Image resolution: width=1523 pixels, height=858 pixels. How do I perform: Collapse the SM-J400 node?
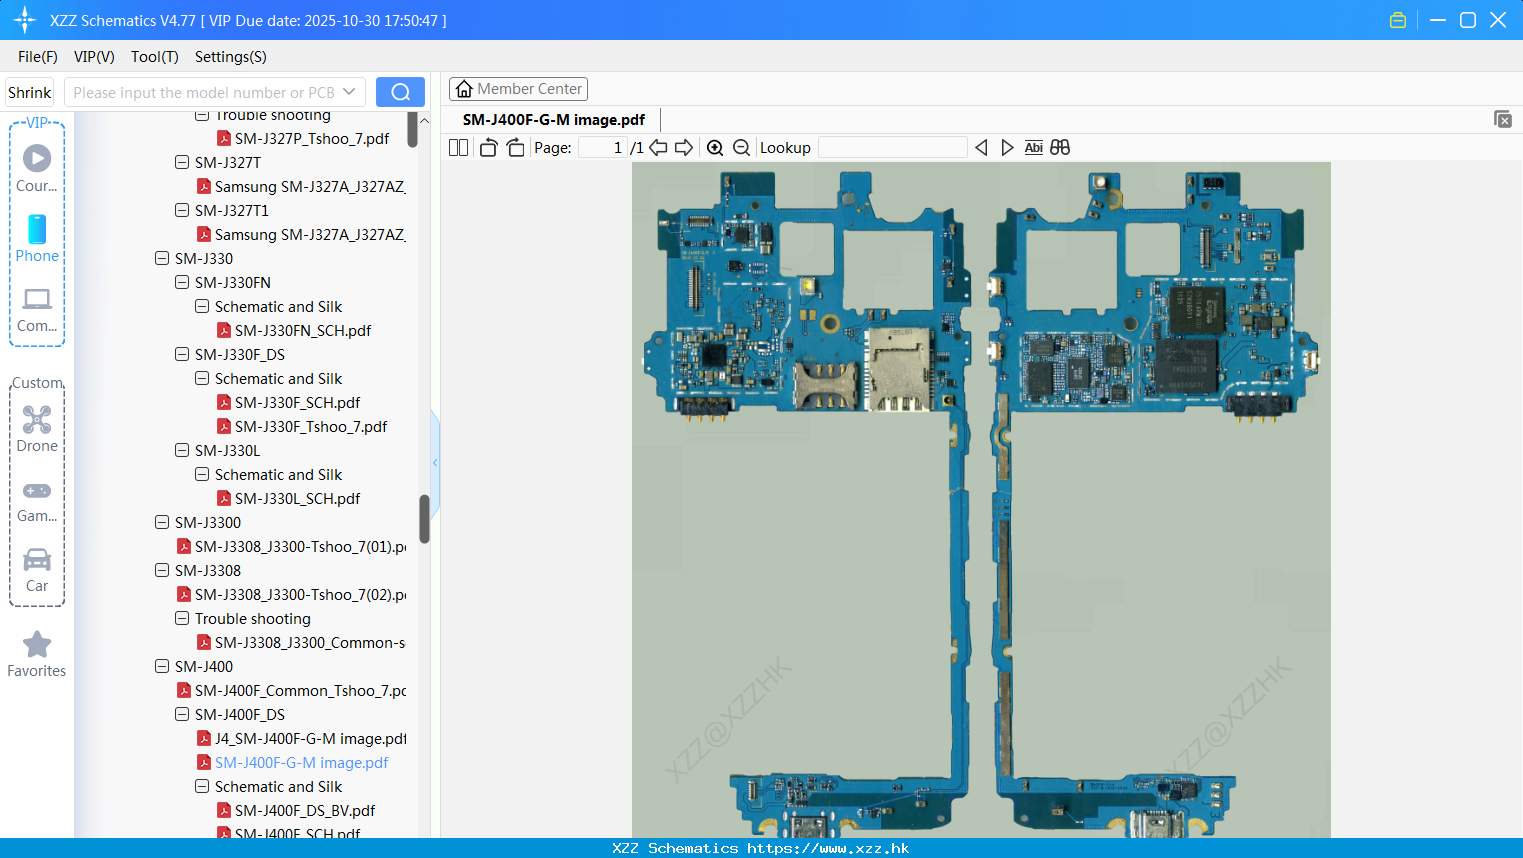pyautogui.click(x=162, y=666)
